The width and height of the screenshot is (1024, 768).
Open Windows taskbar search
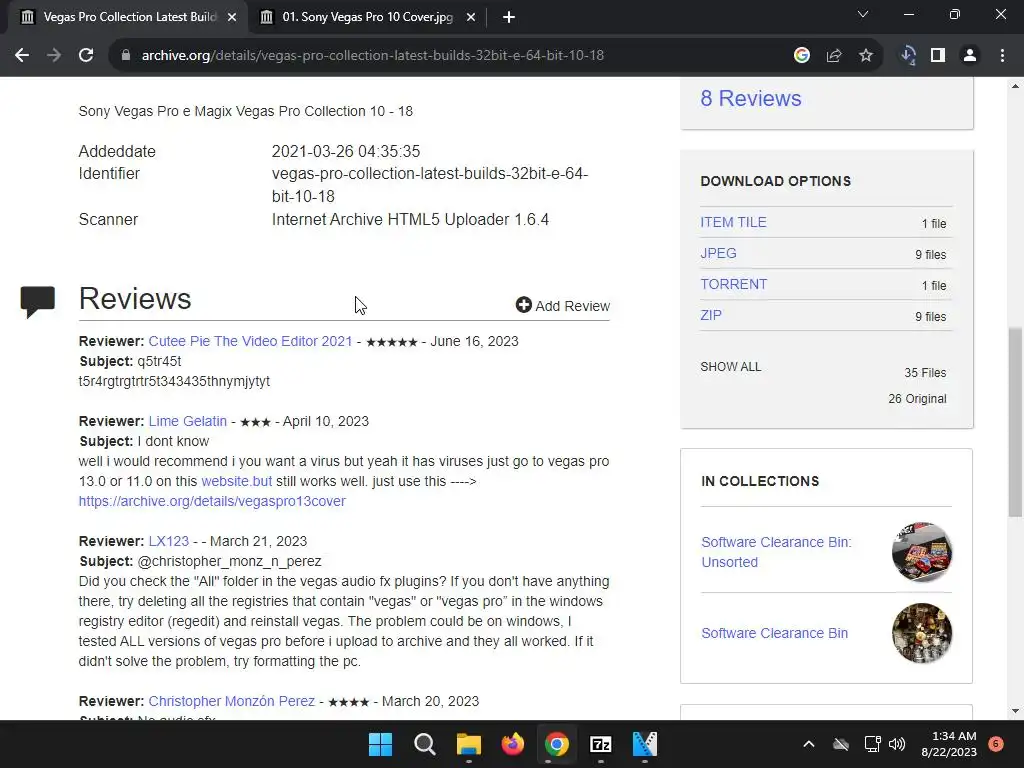424,744
